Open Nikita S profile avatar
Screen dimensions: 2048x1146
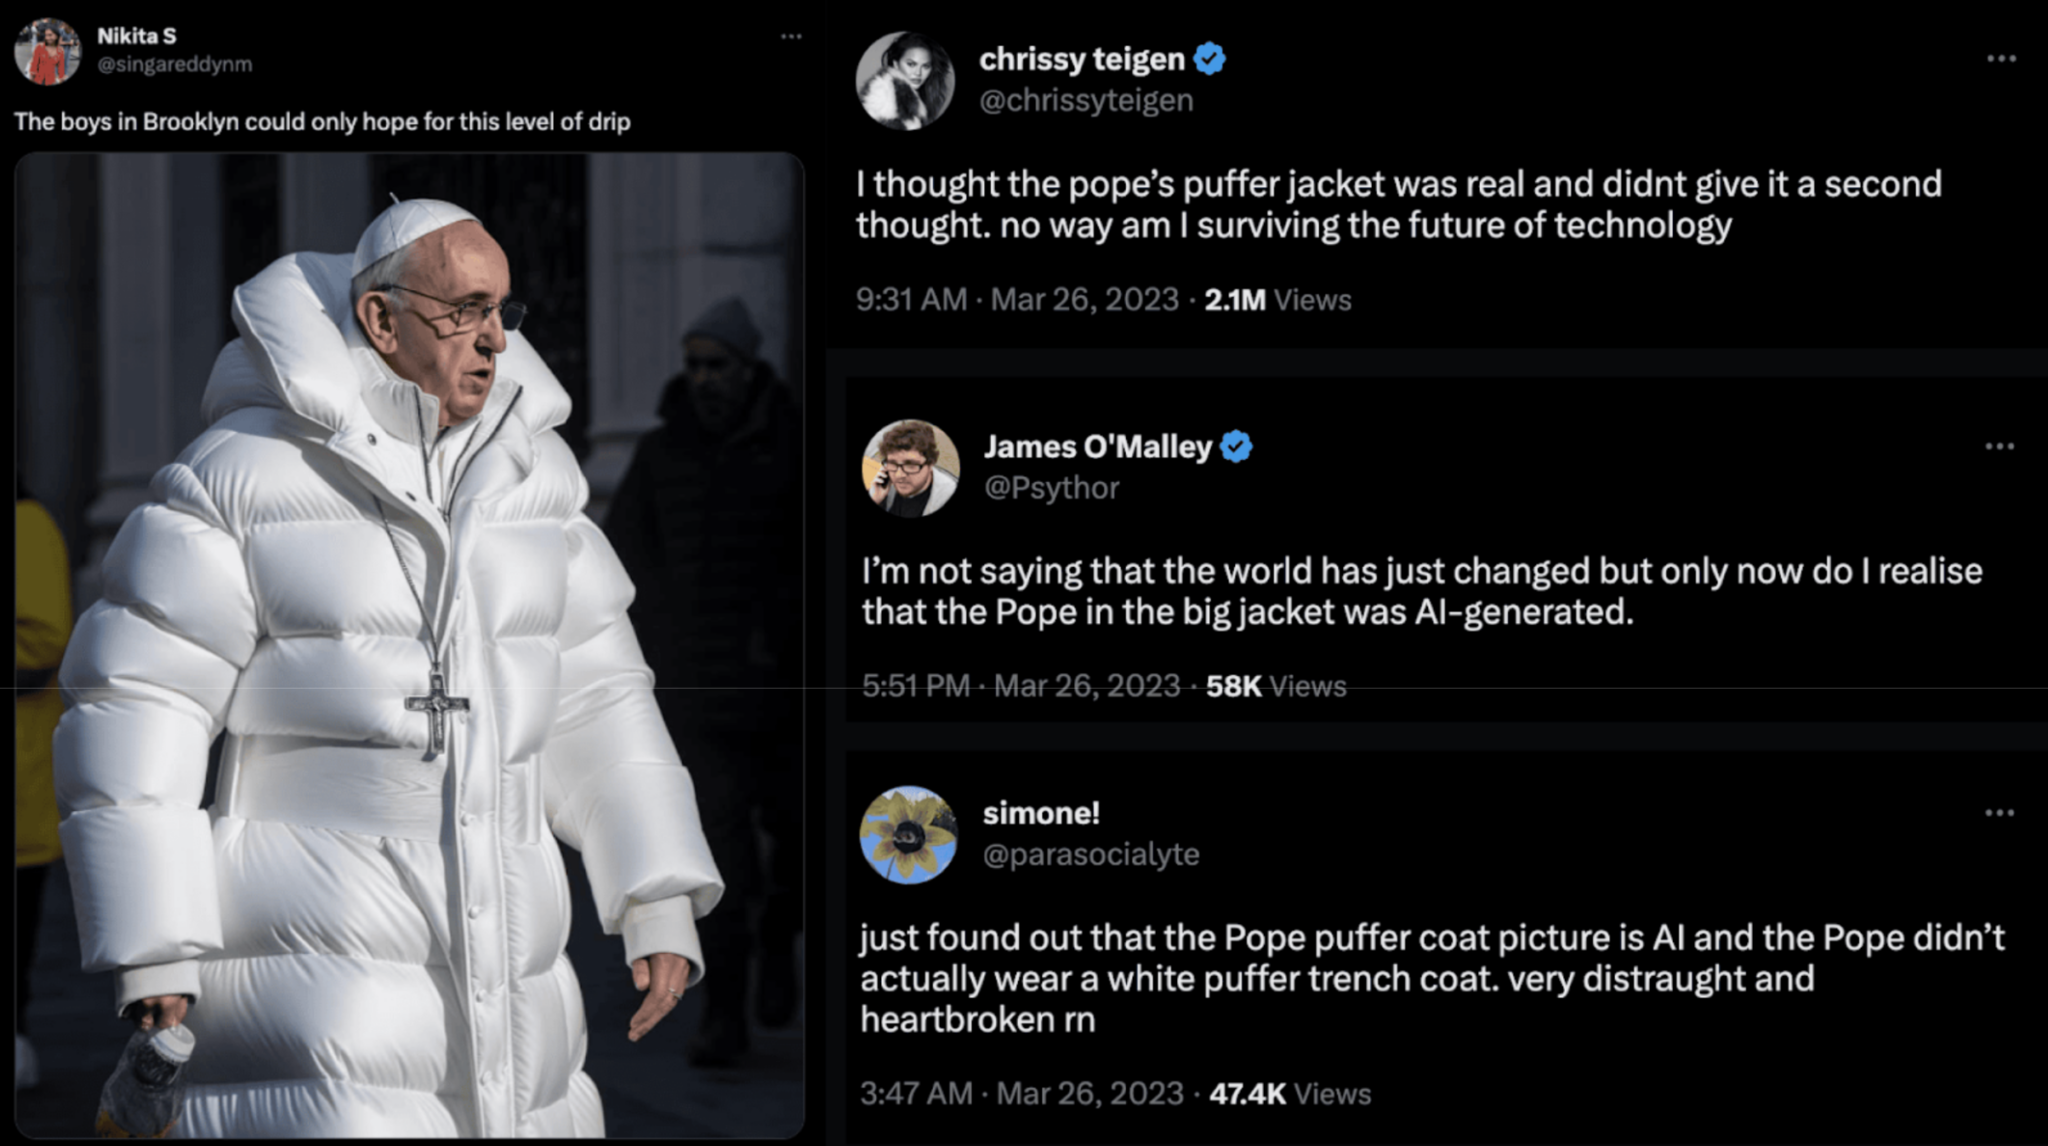[47, 50]
